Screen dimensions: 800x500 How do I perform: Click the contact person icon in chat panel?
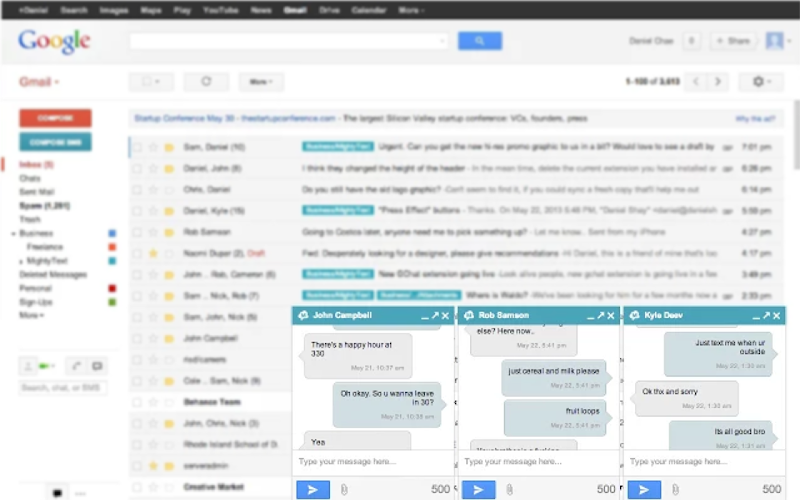[x=28, y=366]
